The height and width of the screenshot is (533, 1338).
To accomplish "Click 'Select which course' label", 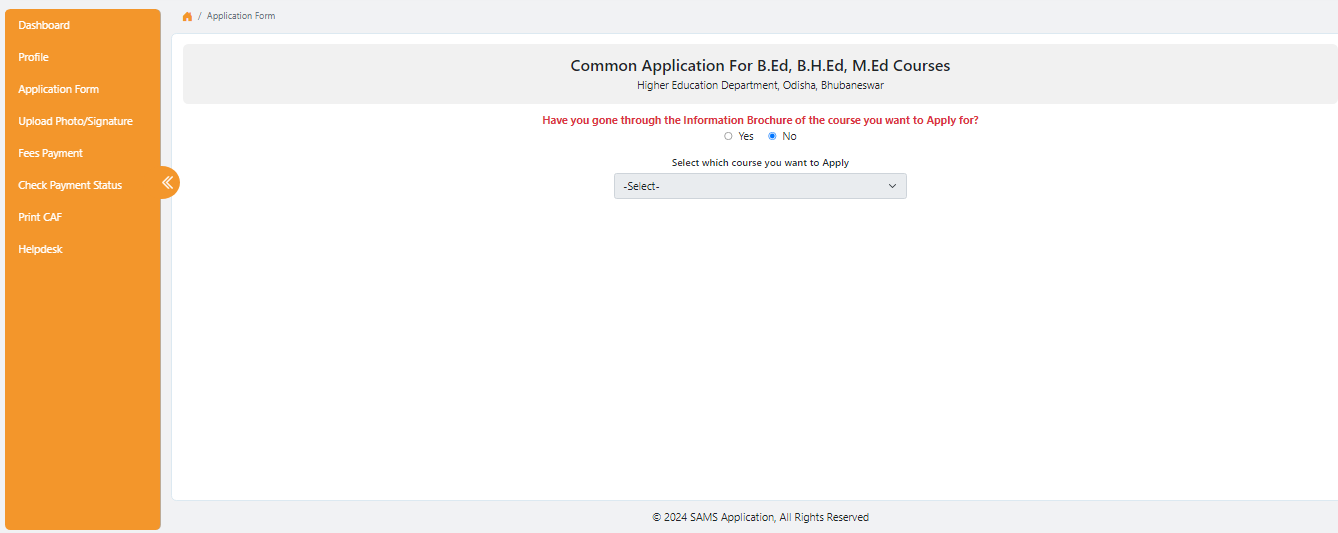I will 760,162.
